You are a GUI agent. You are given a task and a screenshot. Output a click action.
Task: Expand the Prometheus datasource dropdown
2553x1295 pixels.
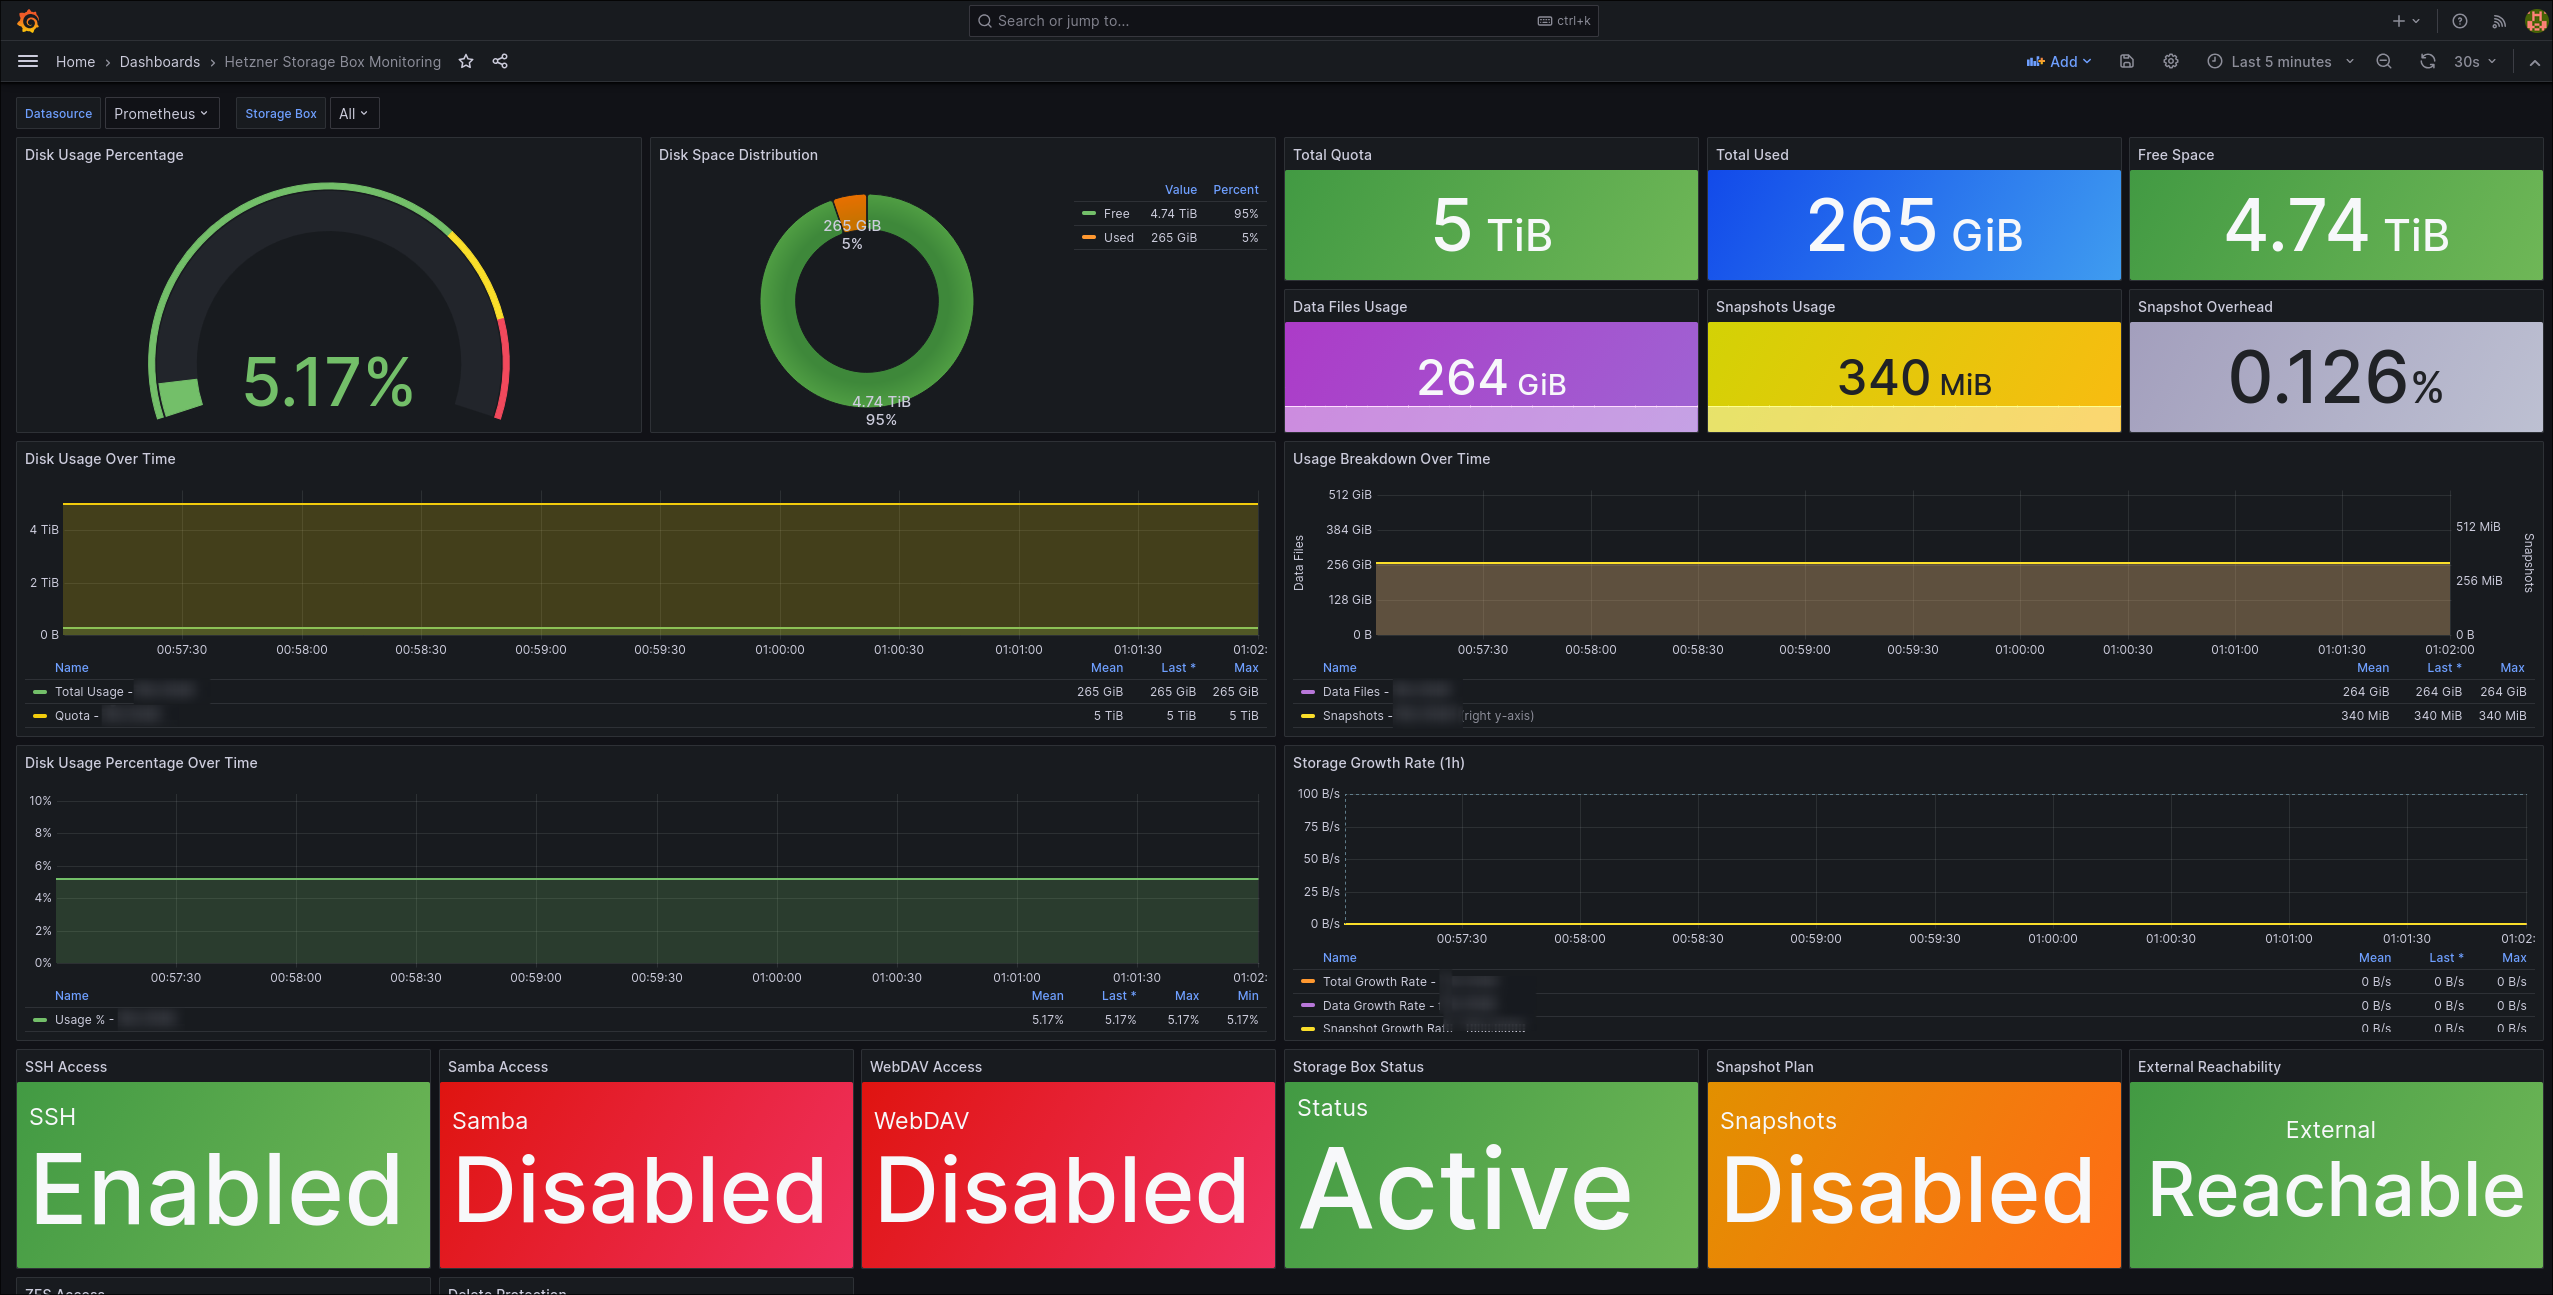click(x=161, y=113)
